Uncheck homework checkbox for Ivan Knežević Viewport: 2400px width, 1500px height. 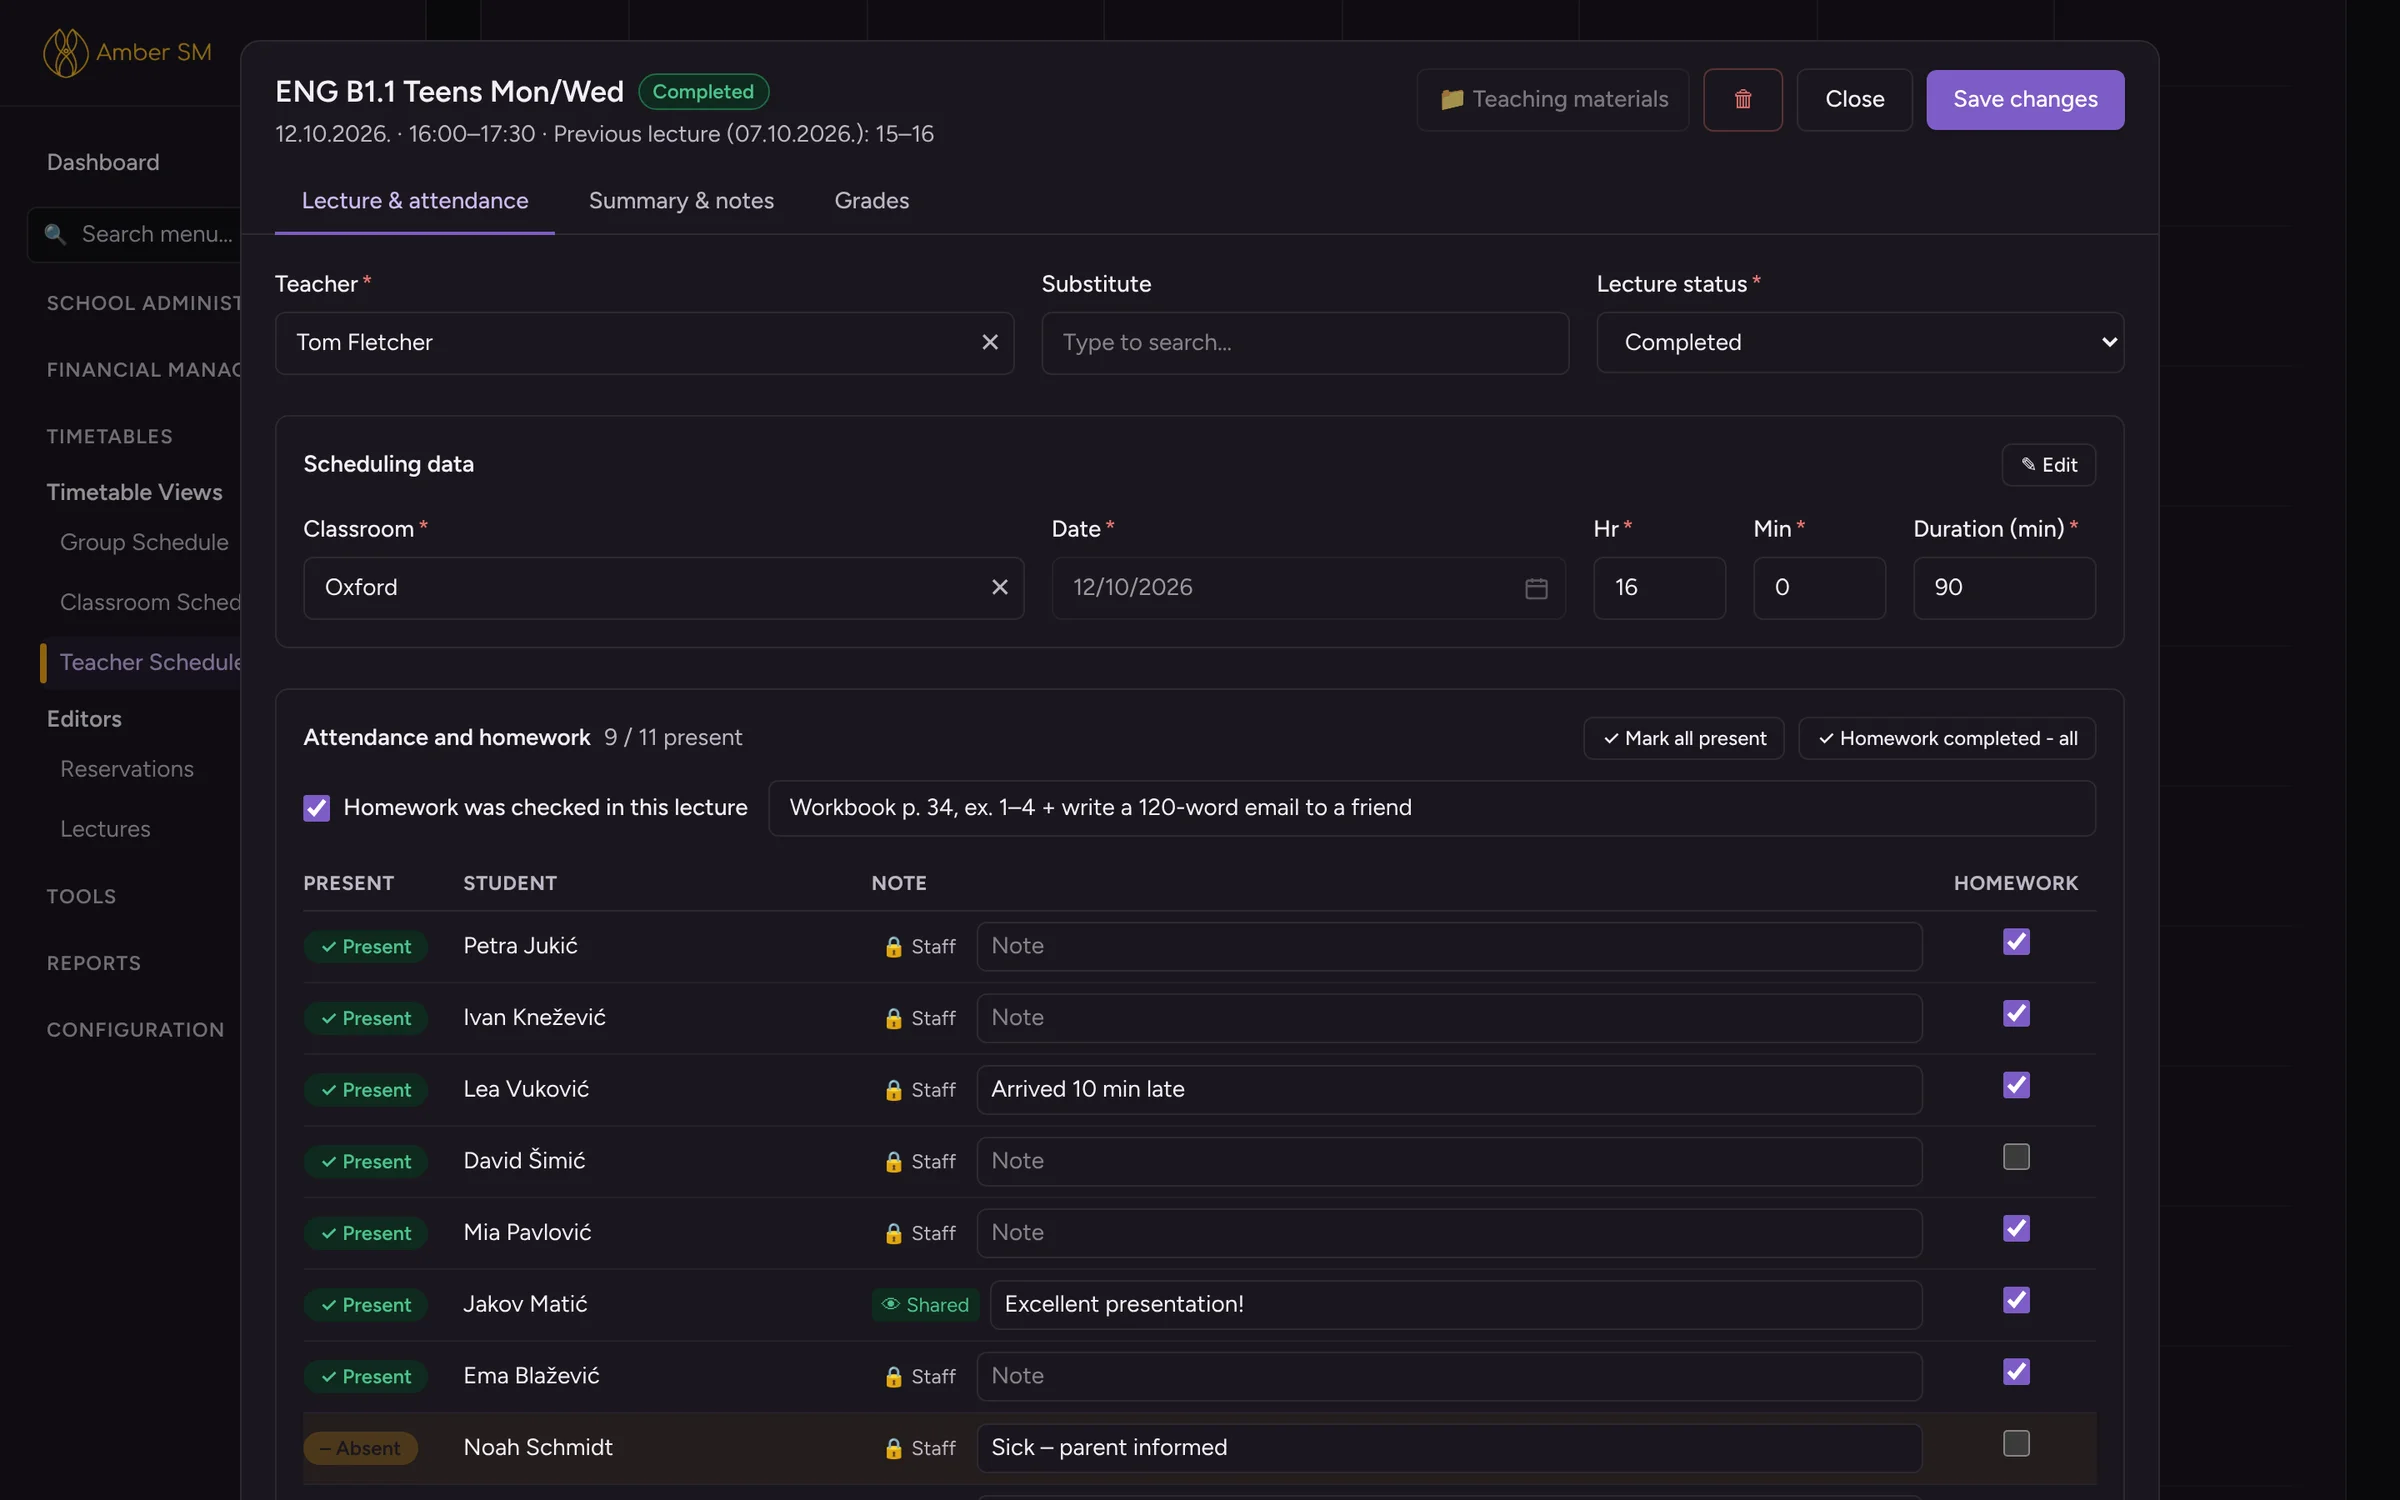[2016, 1013]
